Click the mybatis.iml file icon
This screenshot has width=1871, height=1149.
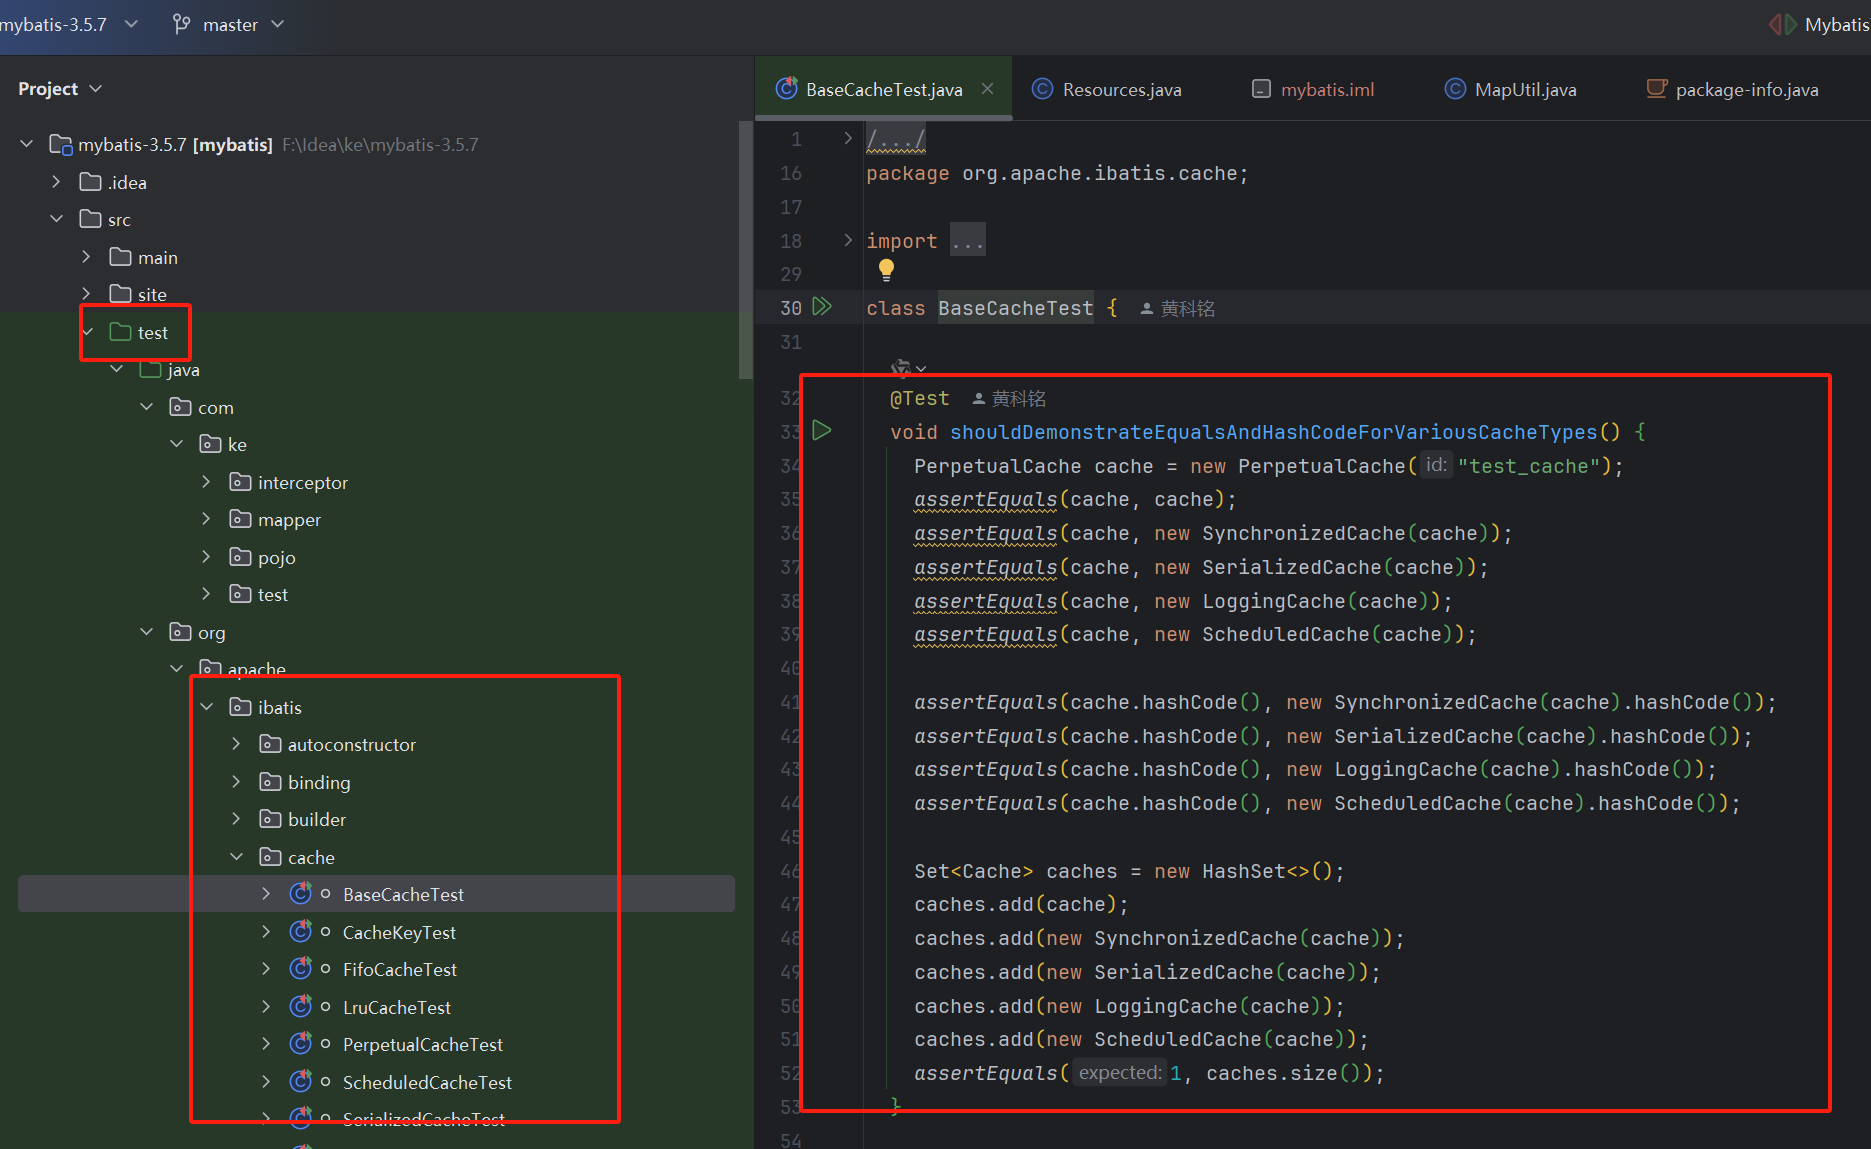click(1261, 89)
